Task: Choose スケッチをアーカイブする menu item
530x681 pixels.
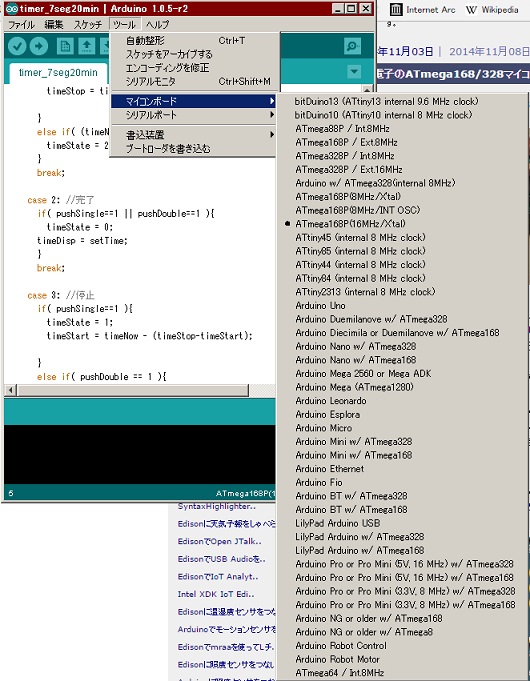Action: coord(195,54)
